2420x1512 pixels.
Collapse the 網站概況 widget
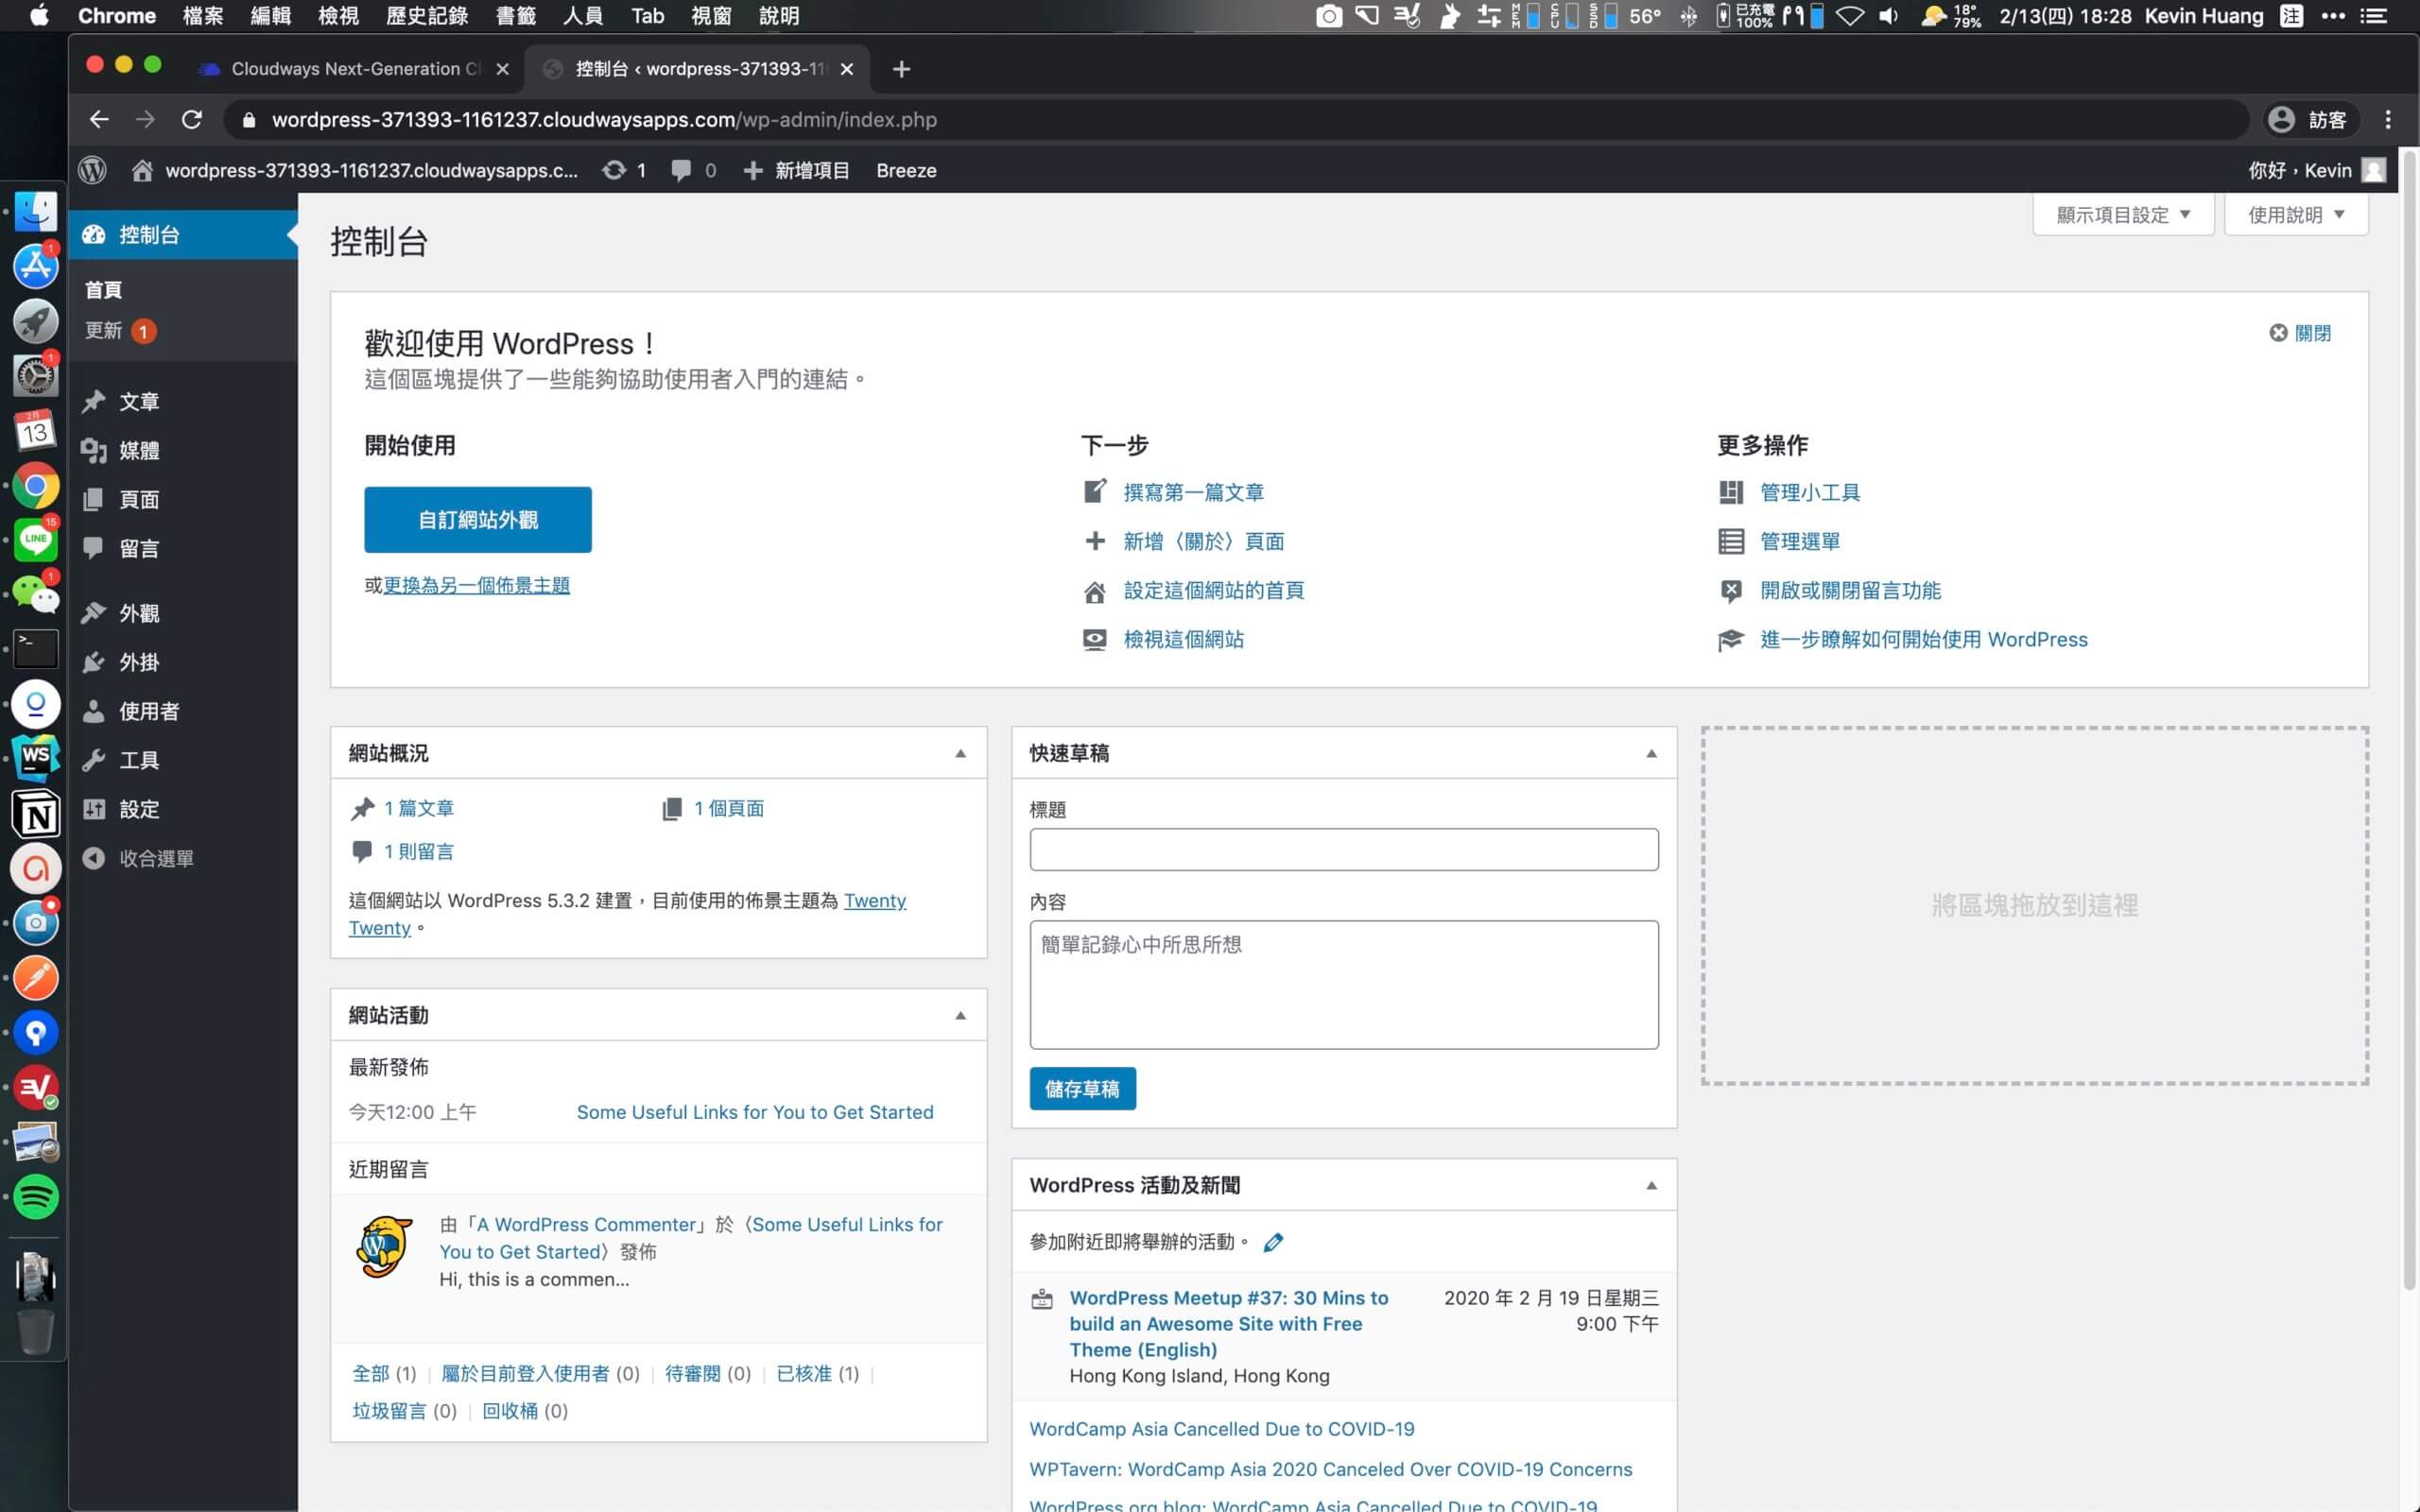(960, 753)
